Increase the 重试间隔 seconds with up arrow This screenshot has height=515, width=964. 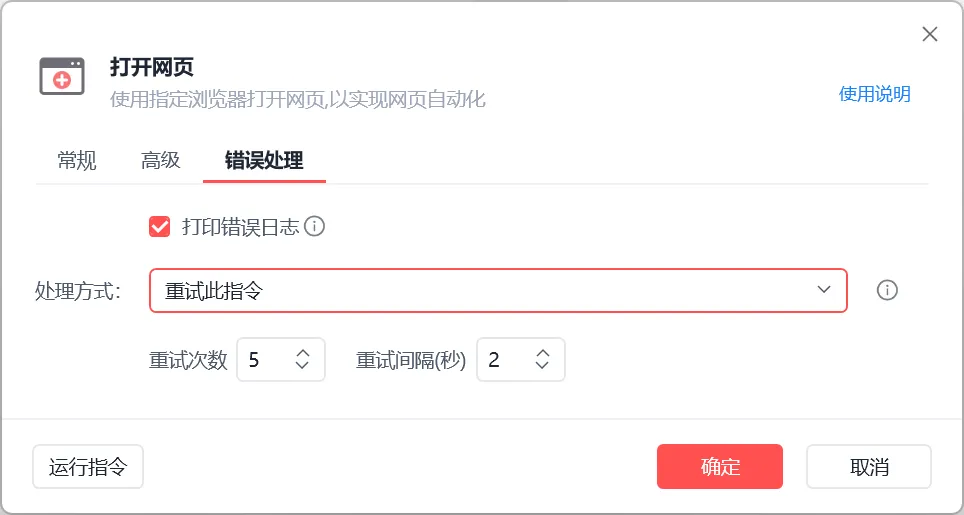[x=543, y=353]
